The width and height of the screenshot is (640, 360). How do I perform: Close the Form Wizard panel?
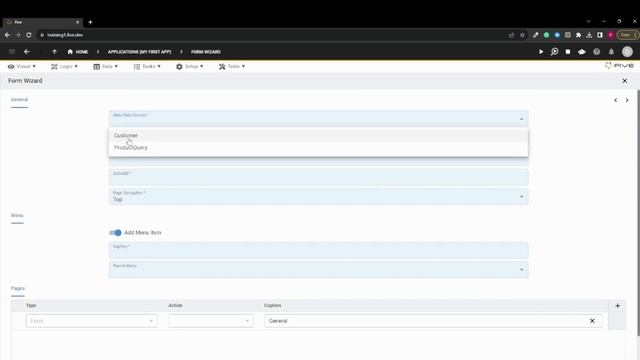[x=624, y=81]
